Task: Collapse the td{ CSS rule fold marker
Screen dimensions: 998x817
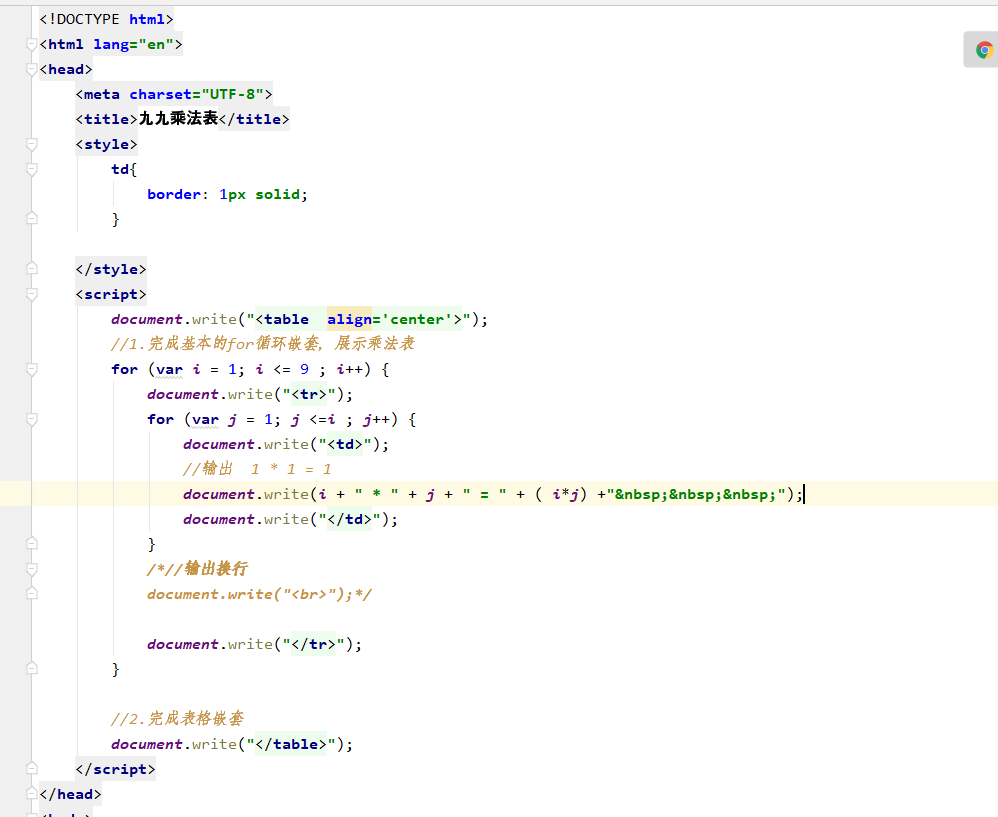Action: pyautogui.click(x=31, y=169)
